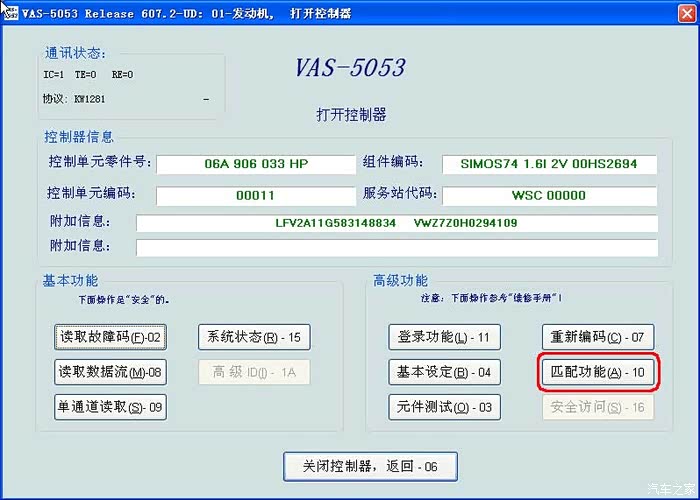This screenshot has width=700, height=500.
Task: Choose 重新编码 -07 button
Action: [x=599, y=338]
